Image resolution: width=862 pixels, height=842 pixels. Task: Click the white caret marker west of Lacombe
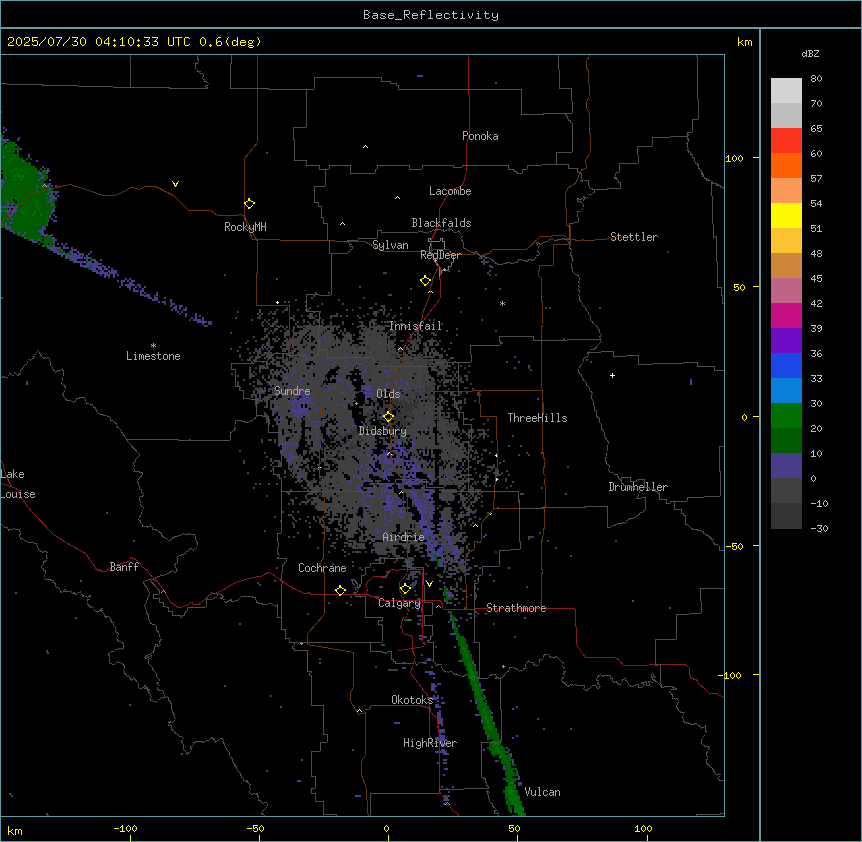(397, 197)
